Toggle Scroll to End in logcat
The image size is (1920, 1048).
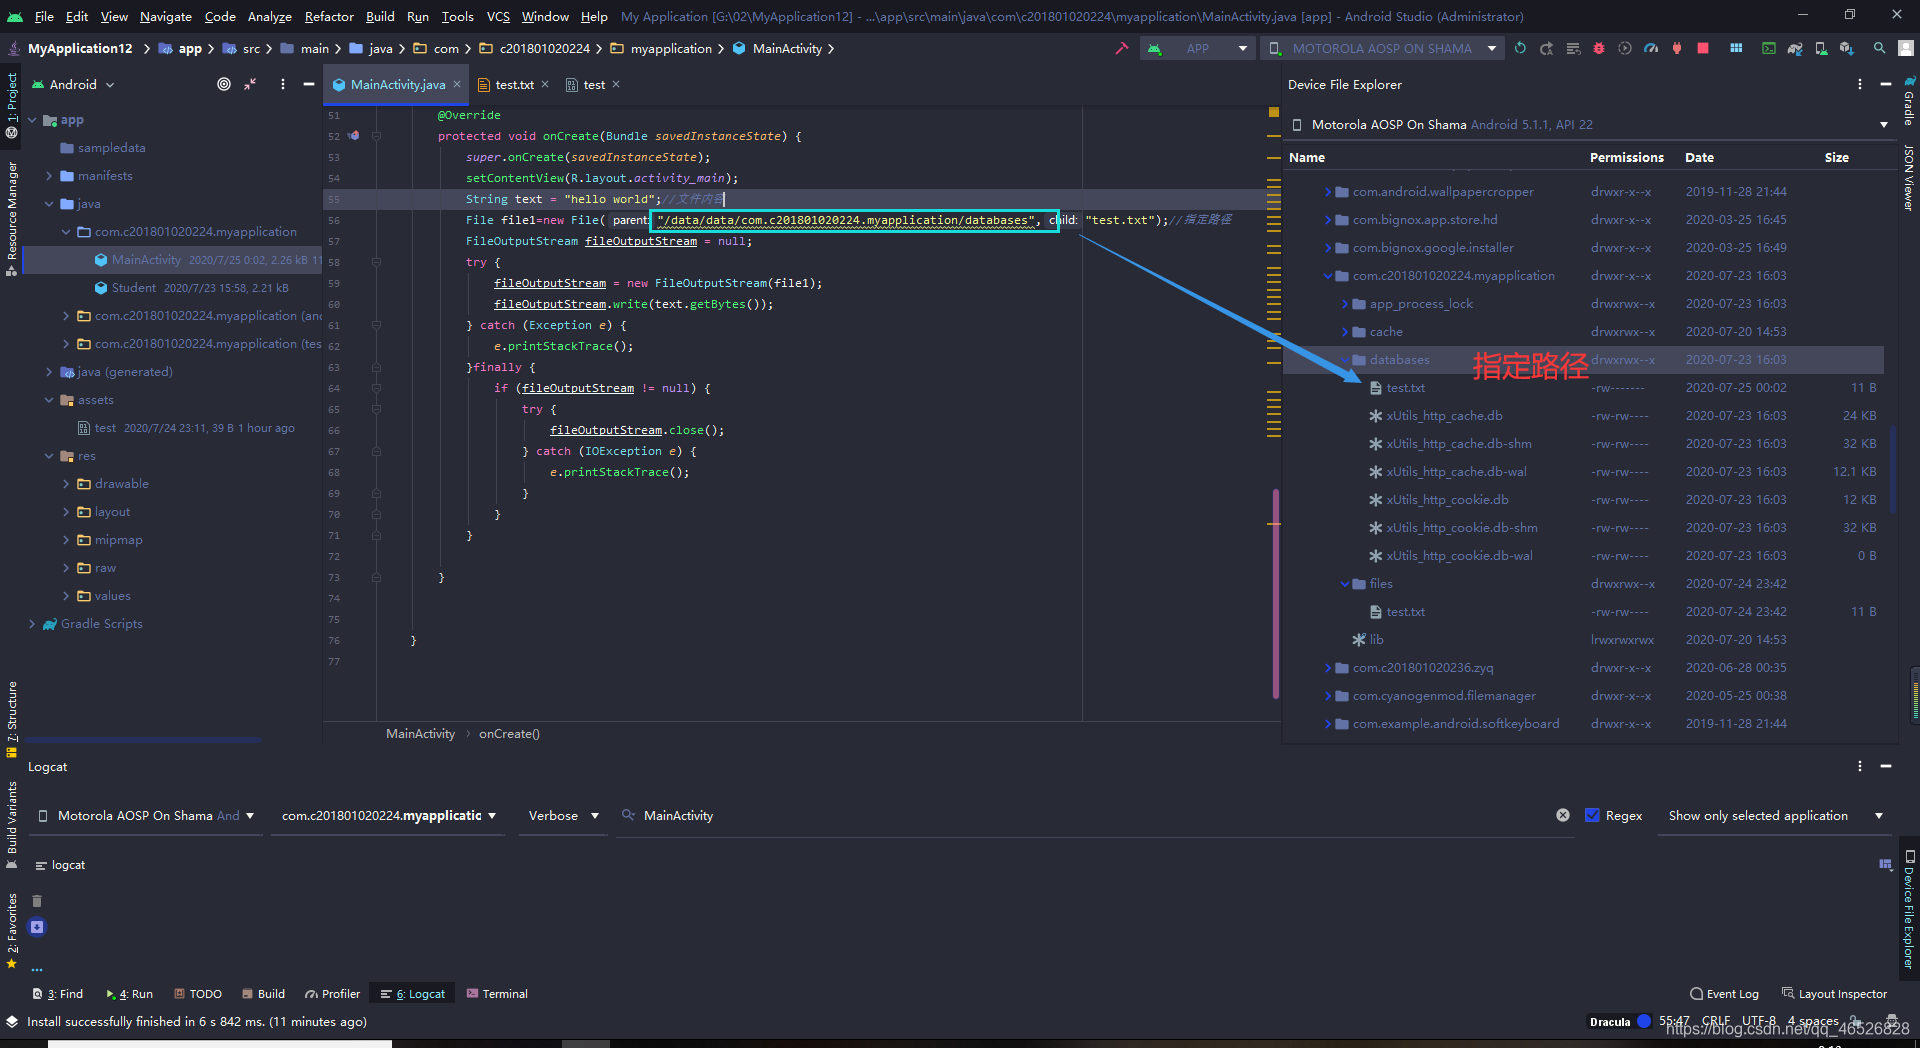pyautogui.click(x=37, y=927)
